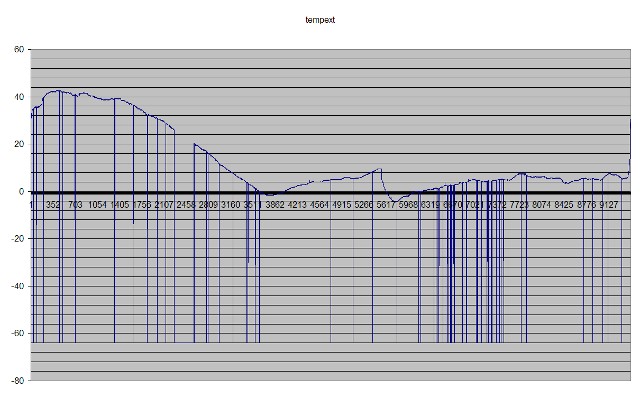Viewport: 640px width, 398px height.
Task: Click the x-axis label 1054
Action: [x=98, y=205]
